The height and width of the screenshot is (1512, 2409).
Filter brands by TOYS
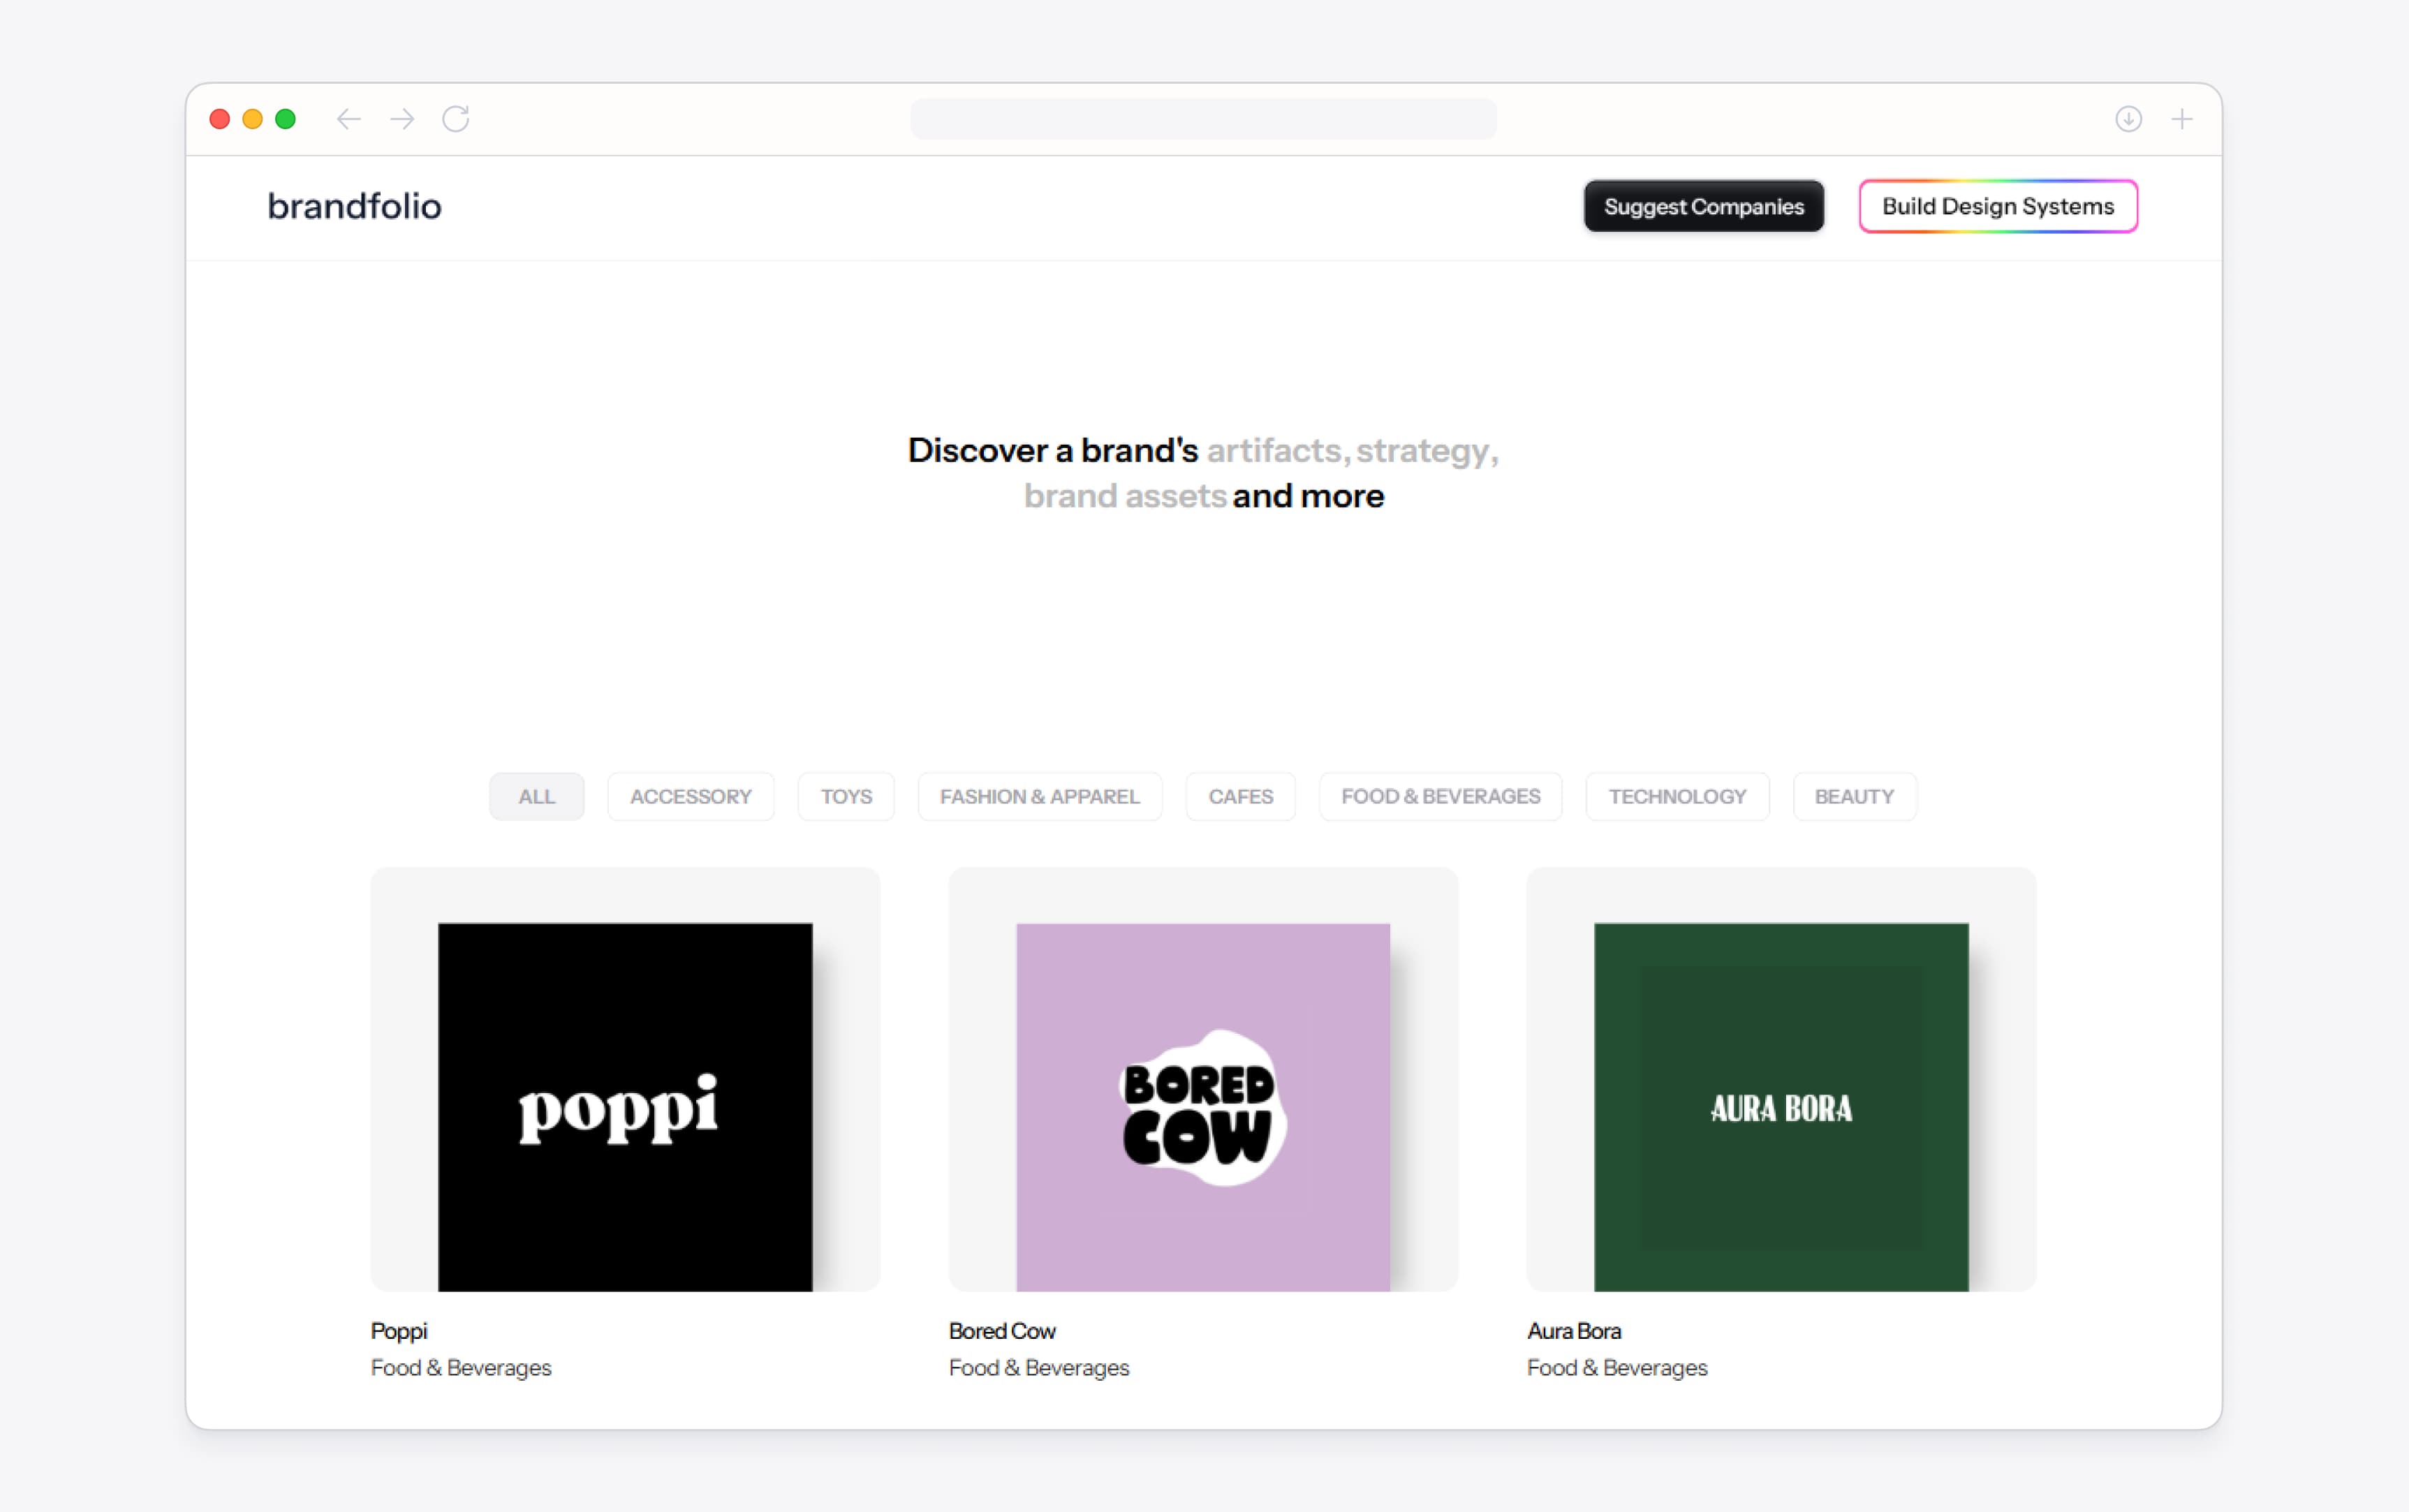tap(846, 796)
